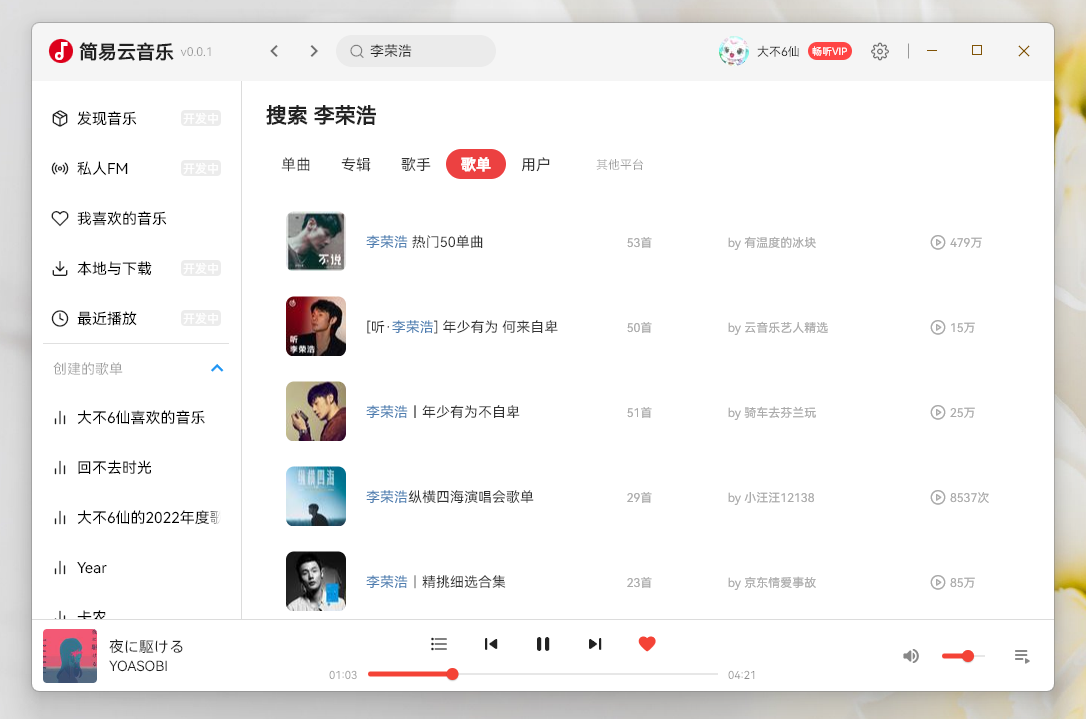The image size is (1086, 719).
Task: Seek on the playback progress bar
Action: pyautogui.click(x=543, y=674)
